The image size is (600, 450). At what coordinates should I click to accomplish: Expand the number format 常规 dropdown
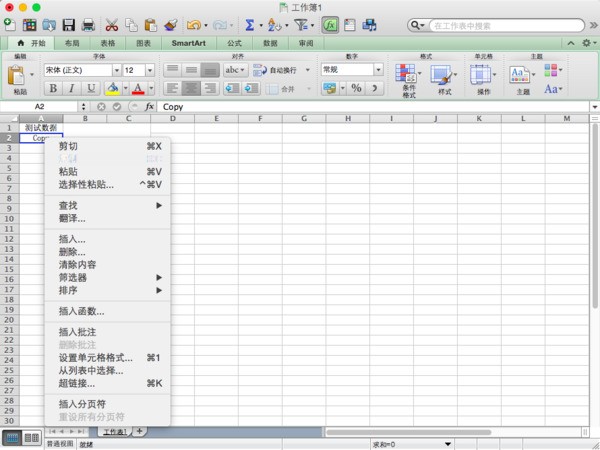point(379,70)
